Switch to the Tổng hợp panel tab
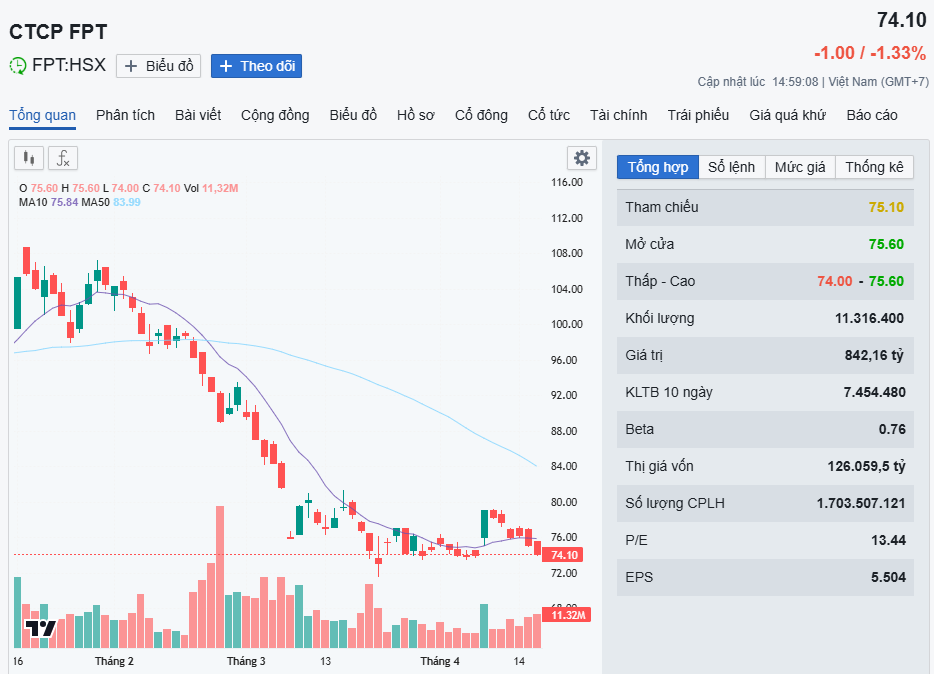The height and width of the screenshot is (674, 934). pyautogui.click(x=658, y=167)
